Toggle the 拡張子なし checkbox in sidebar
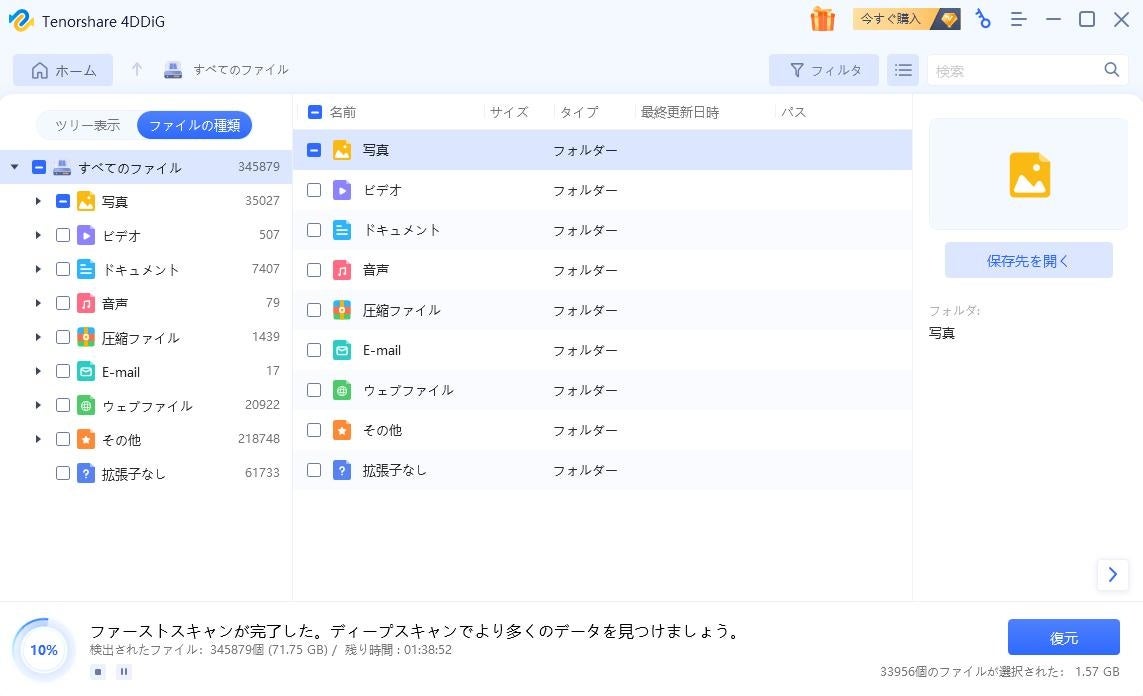The width and height of the screenshot is (1143, 696). [63, 474]
